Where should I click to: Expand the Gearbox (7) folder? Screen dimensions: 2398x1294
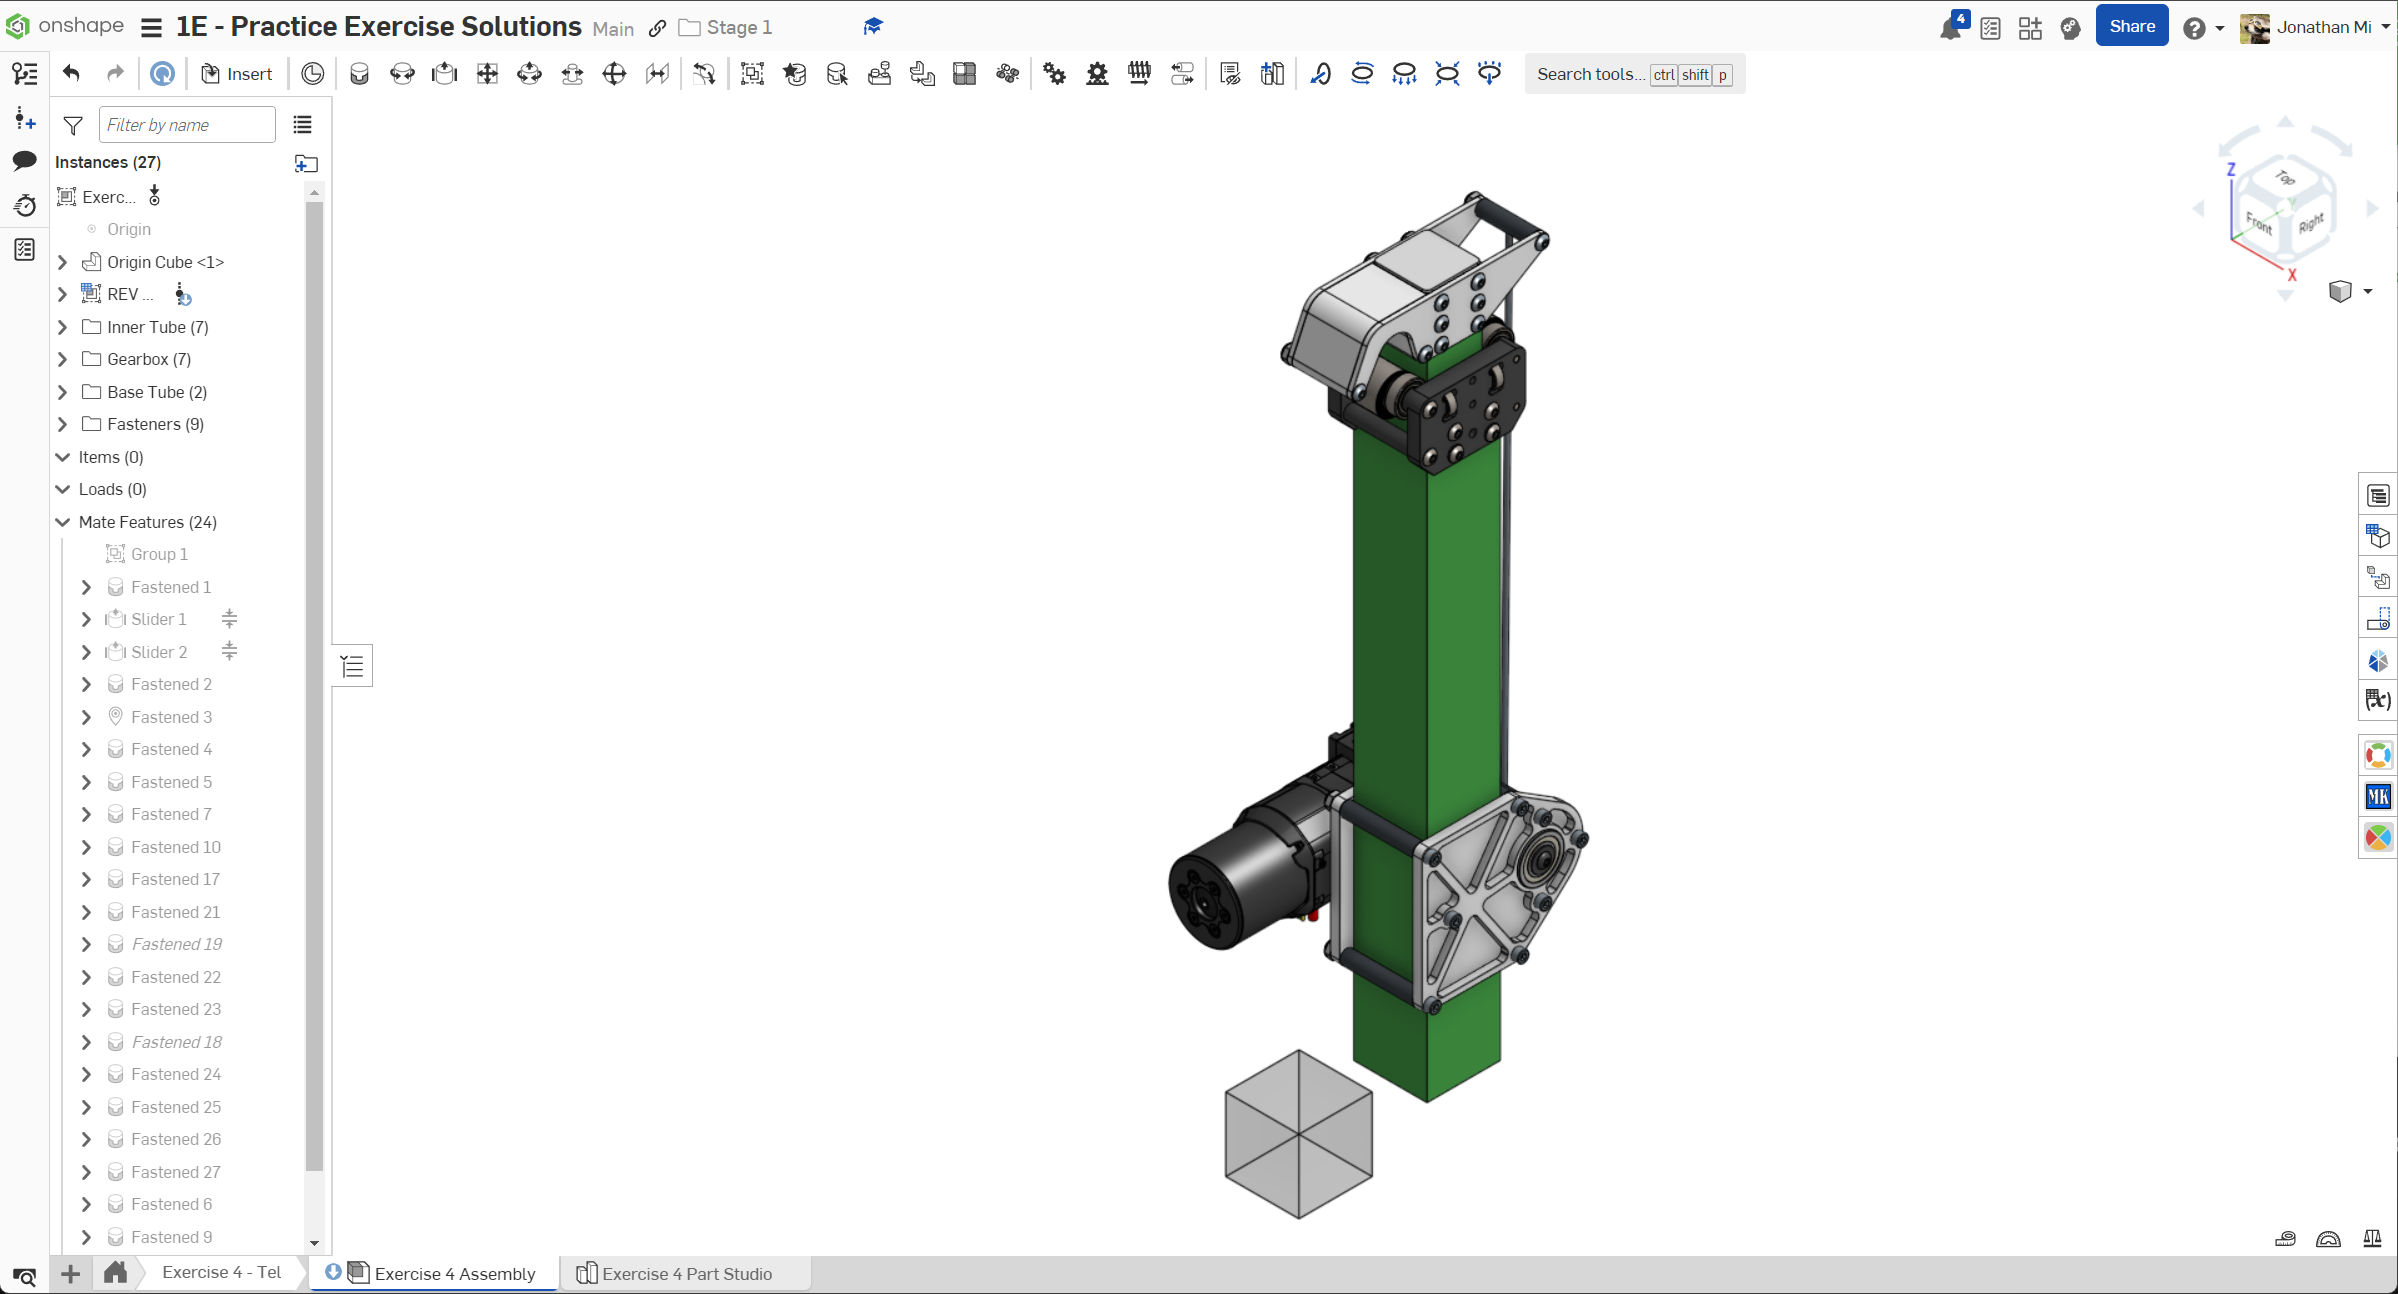click(63, 359)
